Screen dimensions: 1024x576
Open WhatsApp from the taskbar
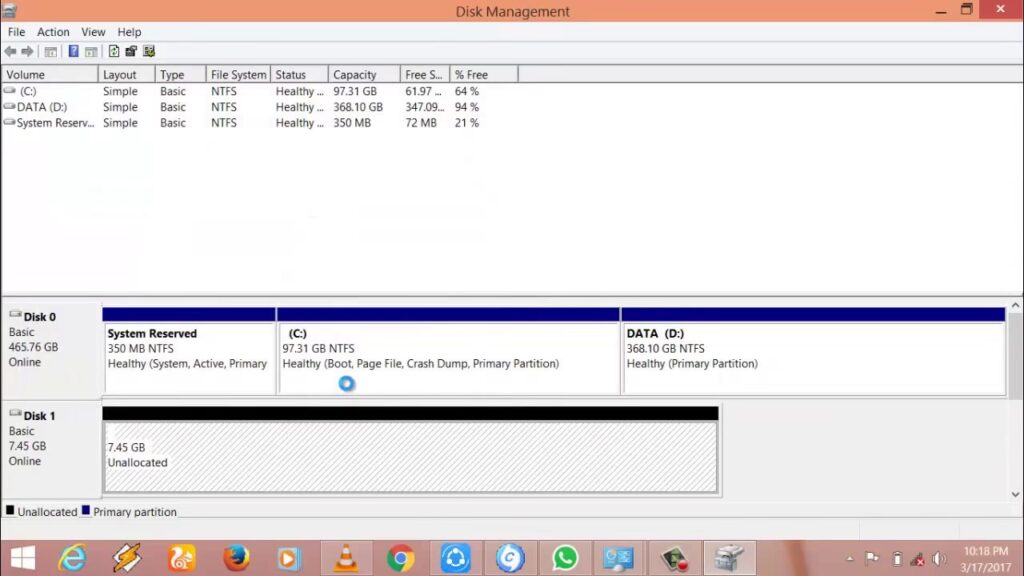point(565,558)
